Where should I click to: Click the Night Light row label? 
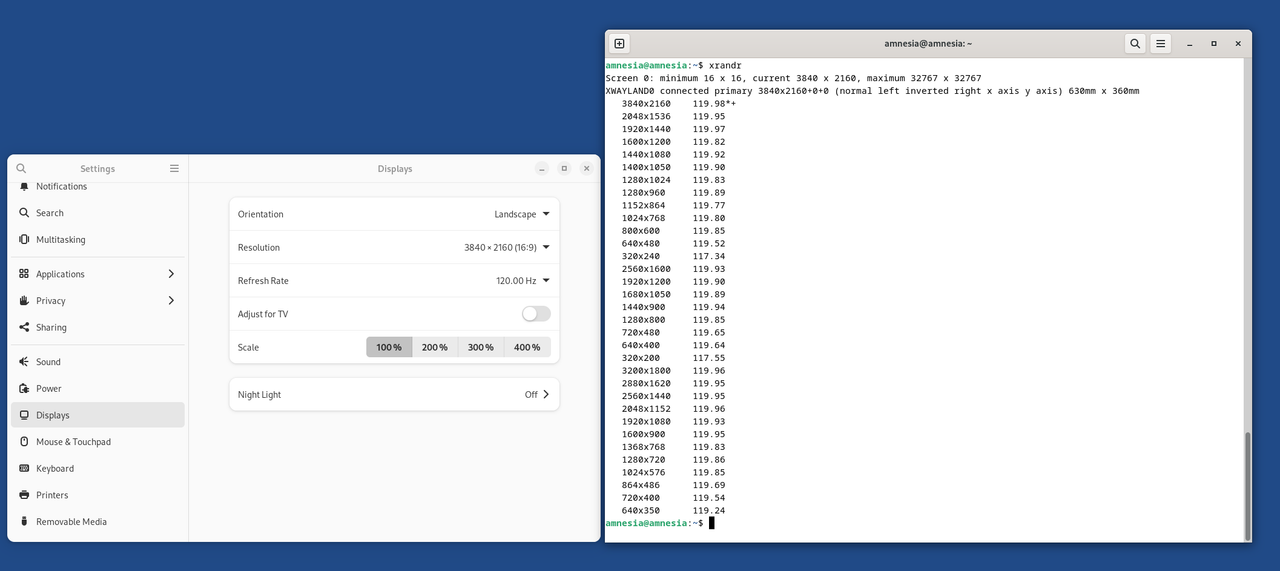(259, 395)
